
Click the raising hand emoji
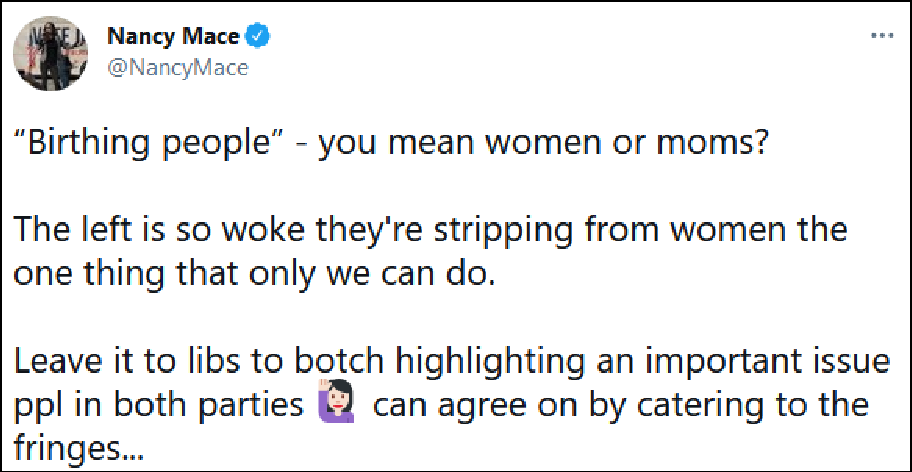(x=358, y=407)
